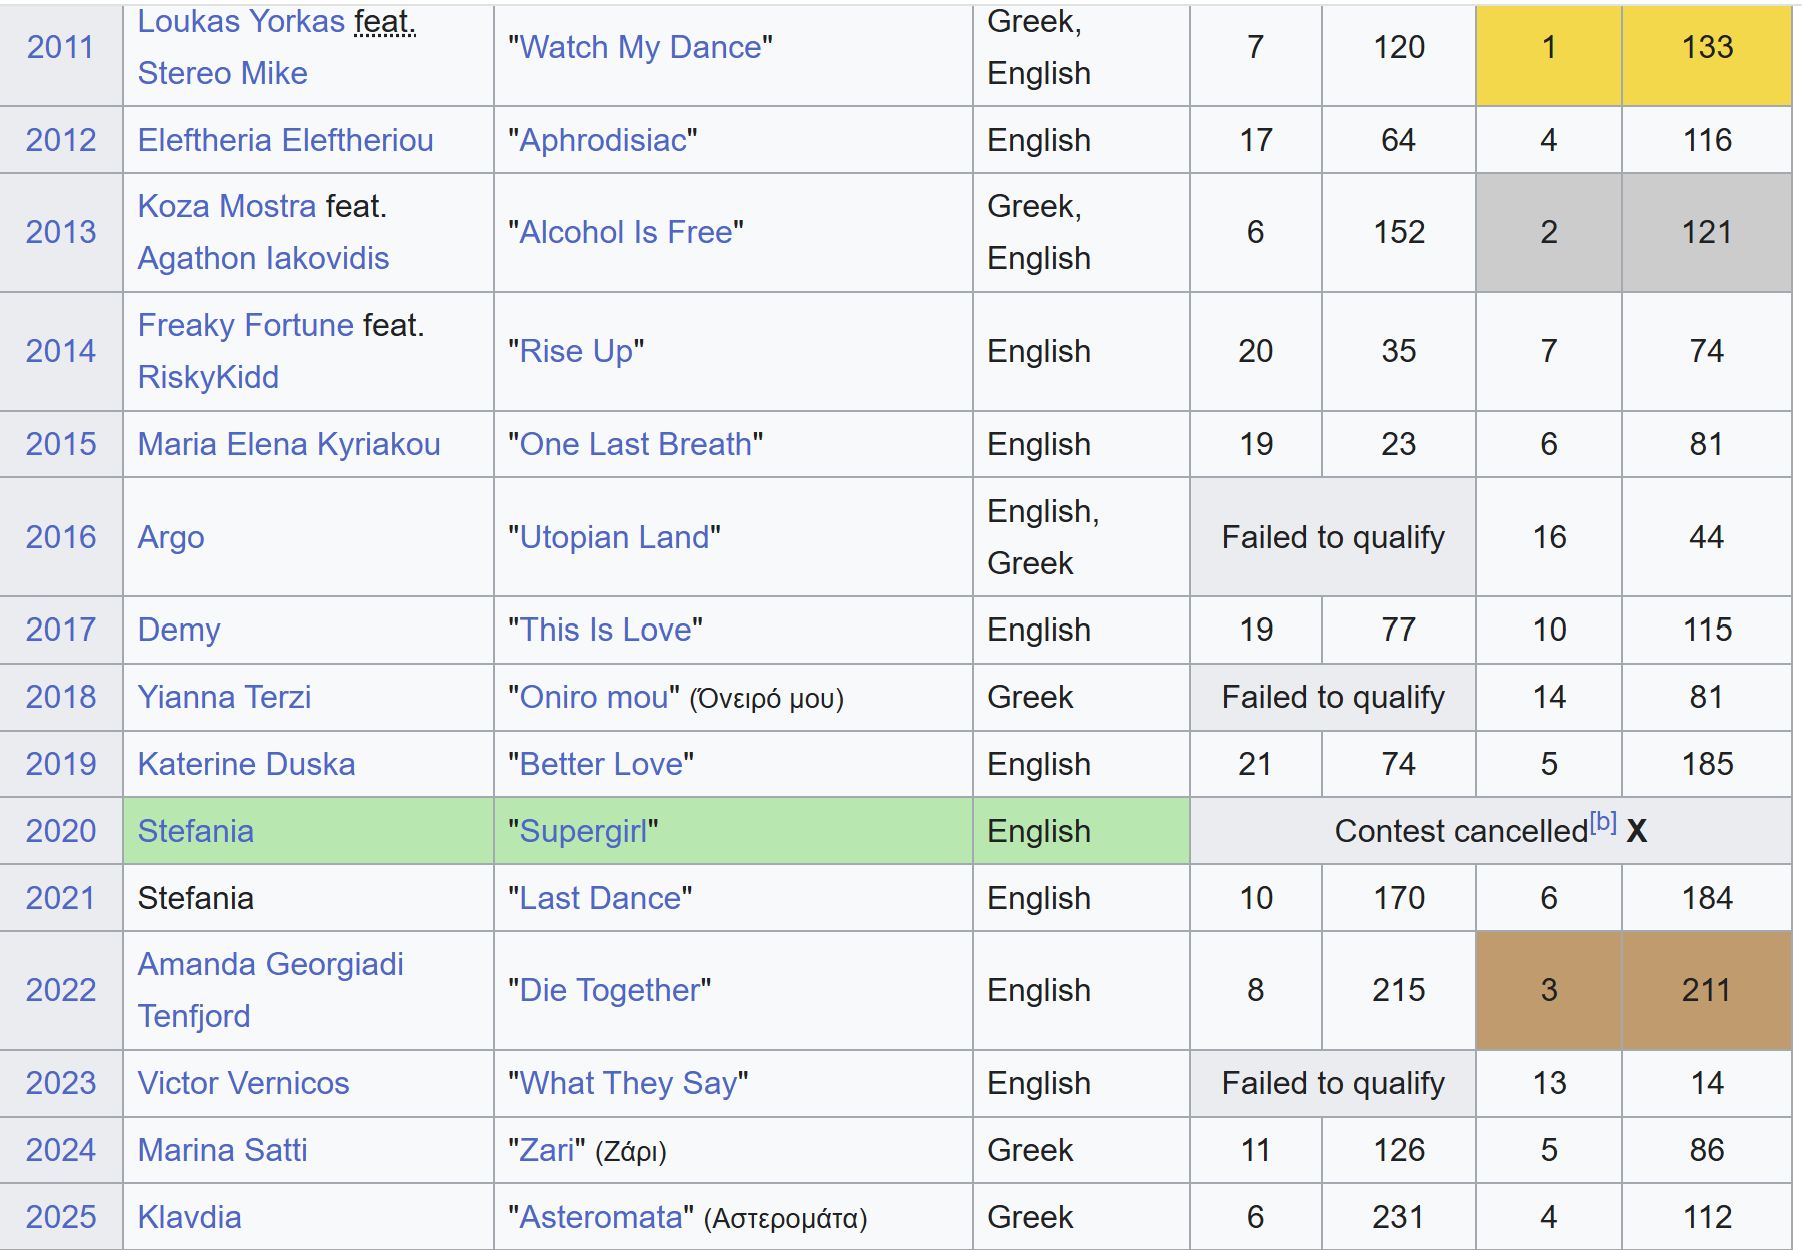Image resolution: width=1802 pixels, height=1250 pixels.
Task: Open Yianna Terzi's page
Action: tap(224, 697)
